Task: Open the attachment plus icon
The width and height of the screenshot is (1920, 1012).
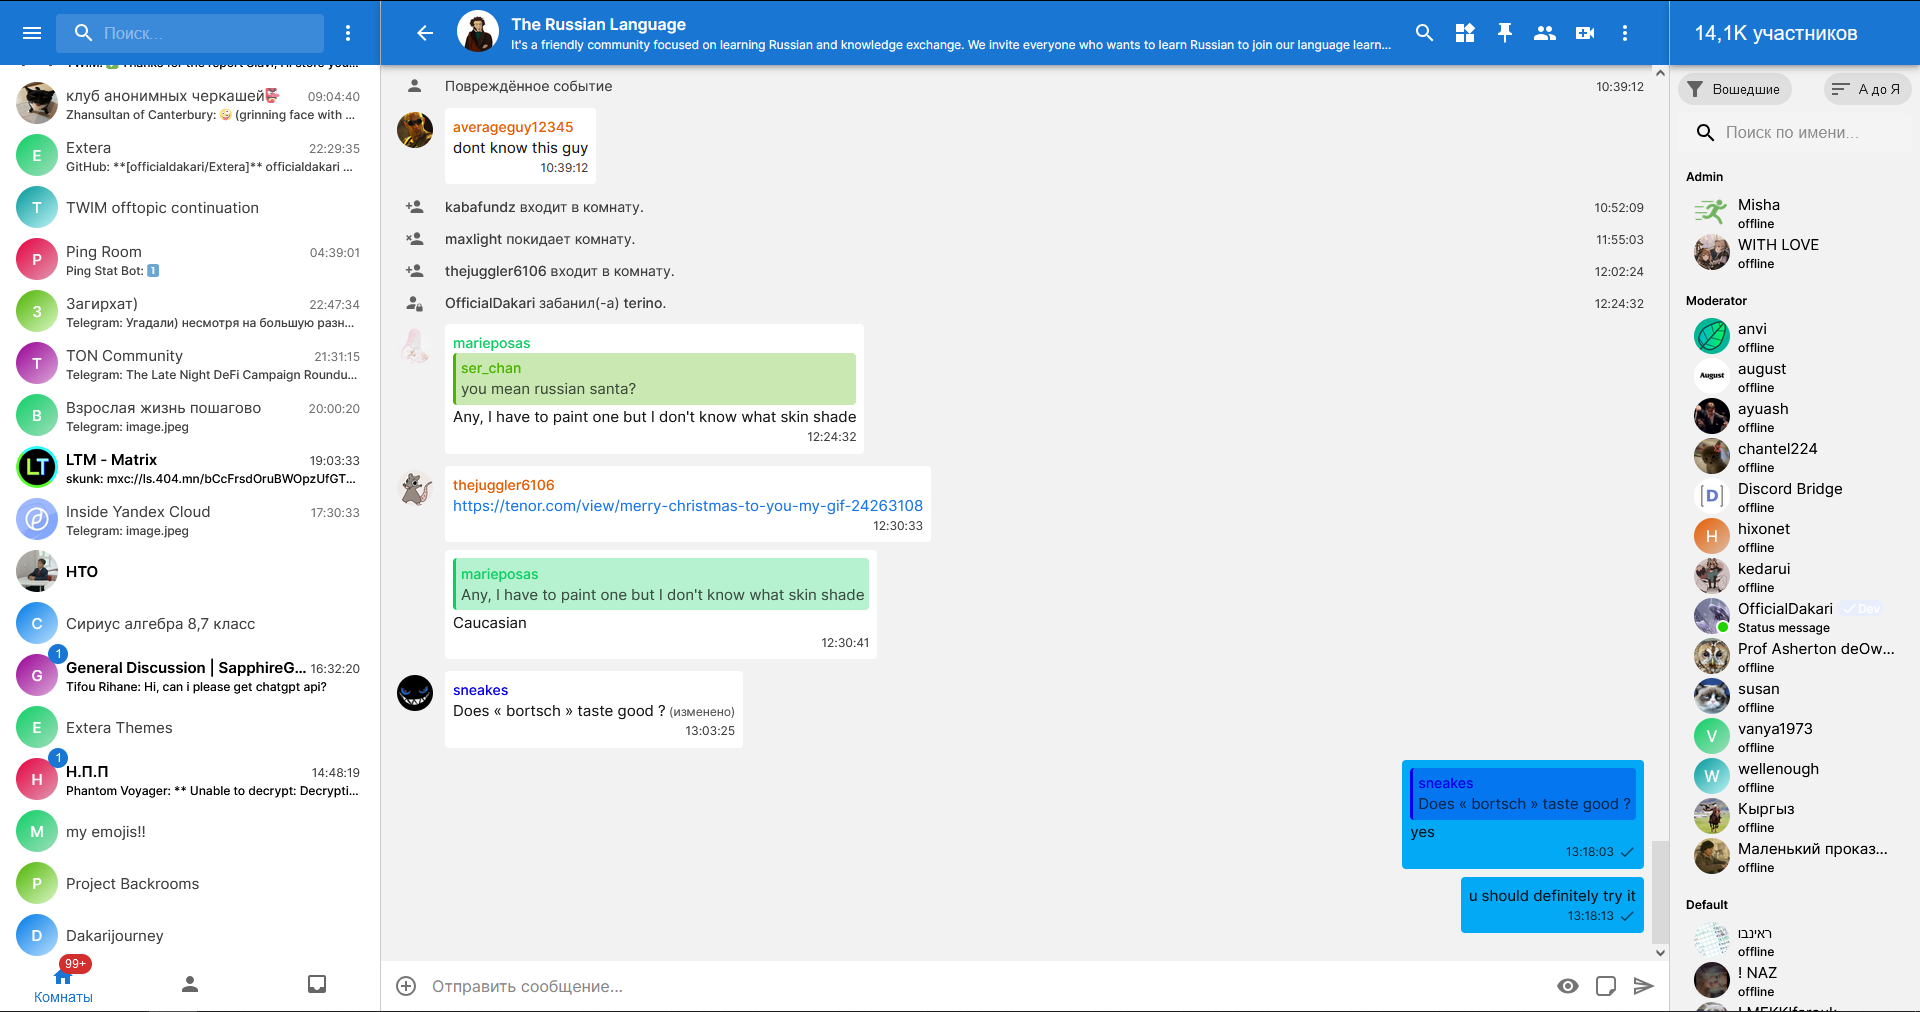Action: tap(406, 986)
